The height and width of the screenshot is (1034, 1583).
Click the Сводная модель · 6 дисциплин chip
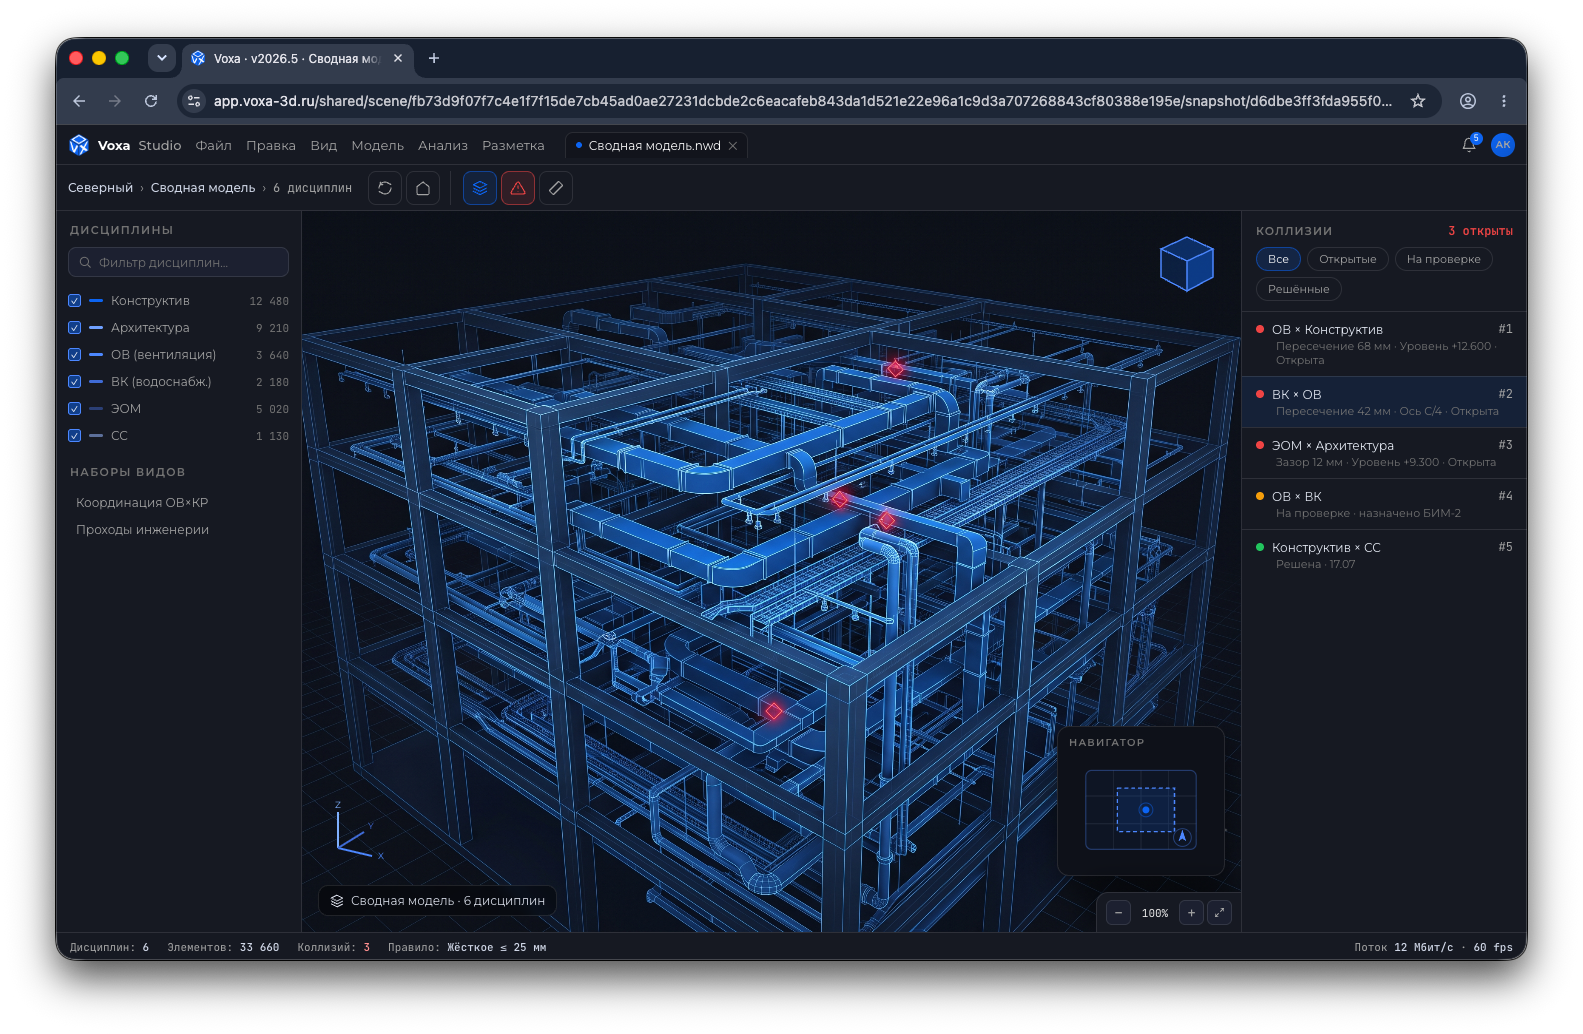pyautogui.click(x=437, y=901)
